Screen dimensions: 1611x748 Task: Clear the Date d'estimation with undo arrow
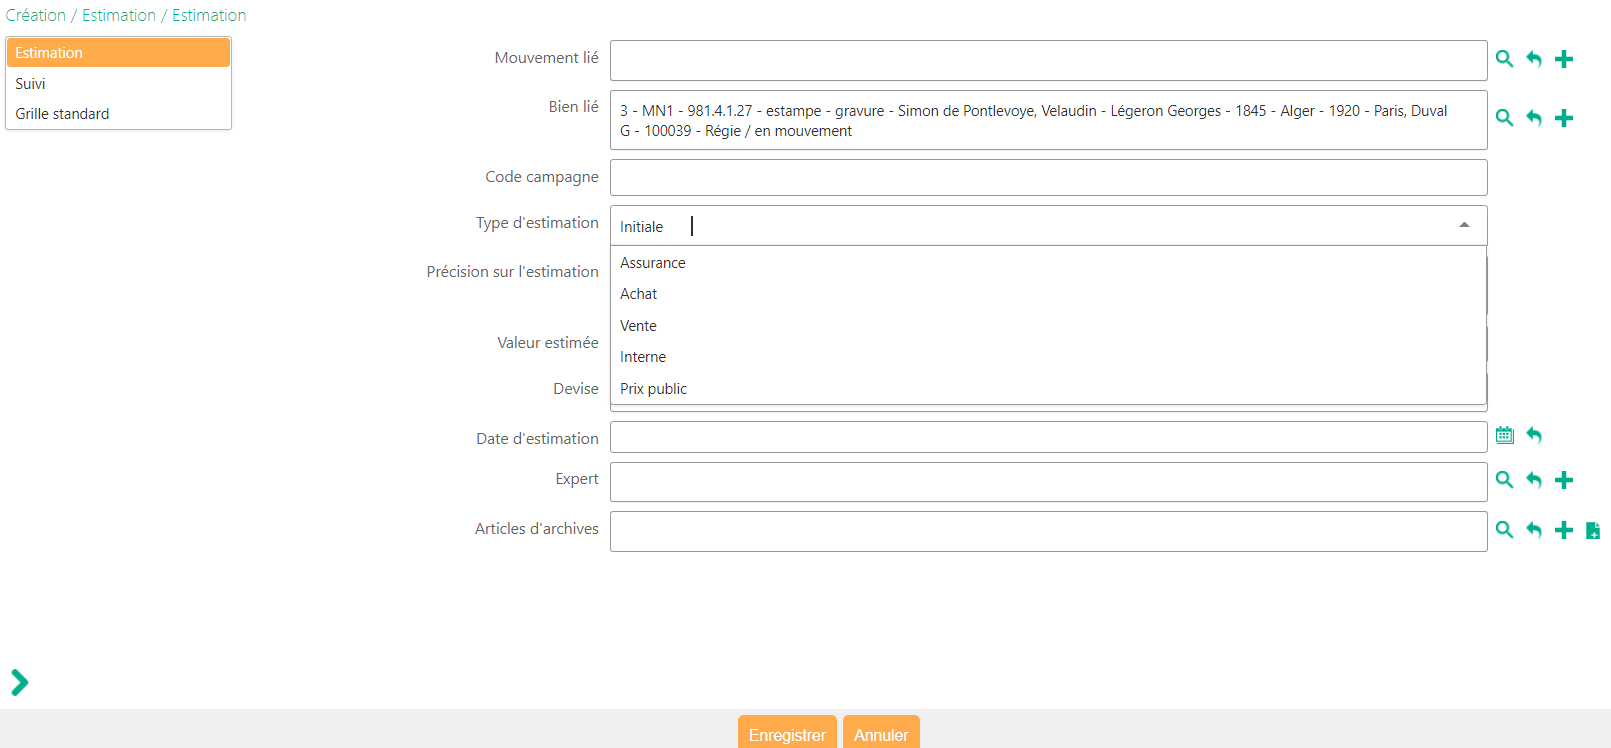click(x=1534, y=435)
